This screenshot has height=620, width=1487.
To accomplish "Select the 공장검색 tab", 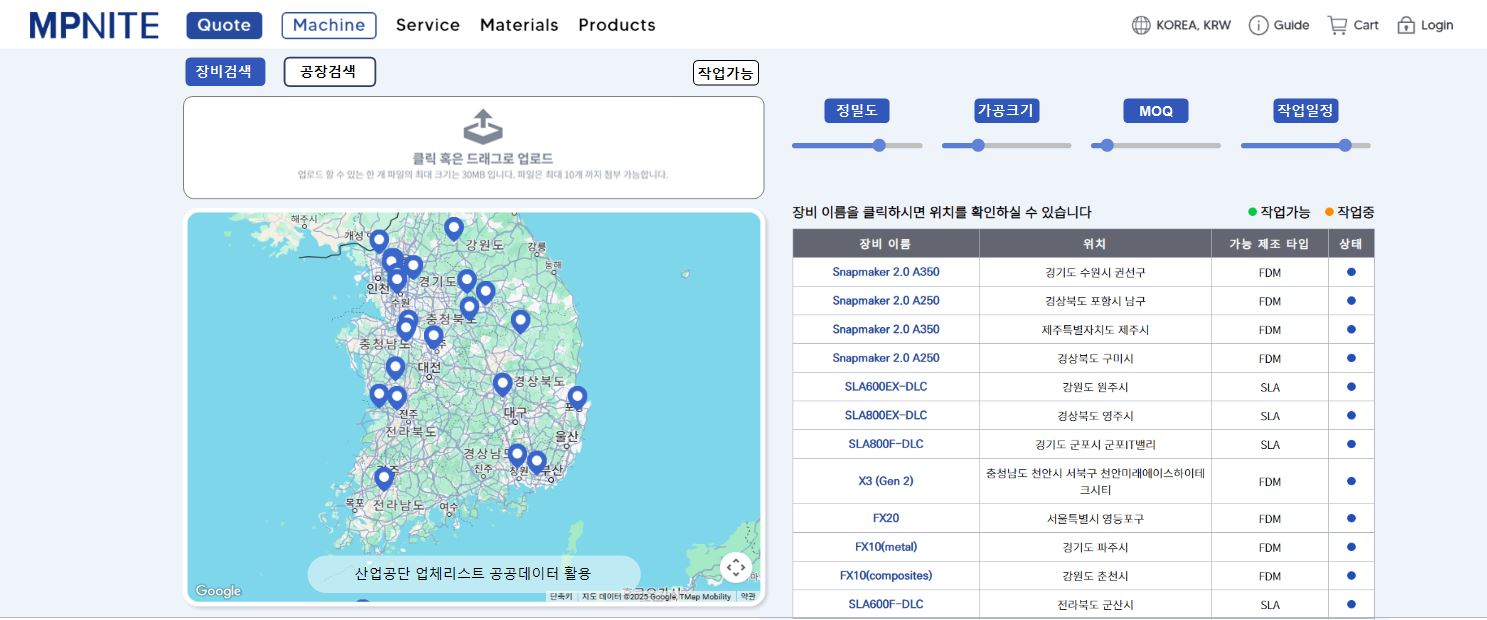I will [330, 72].
